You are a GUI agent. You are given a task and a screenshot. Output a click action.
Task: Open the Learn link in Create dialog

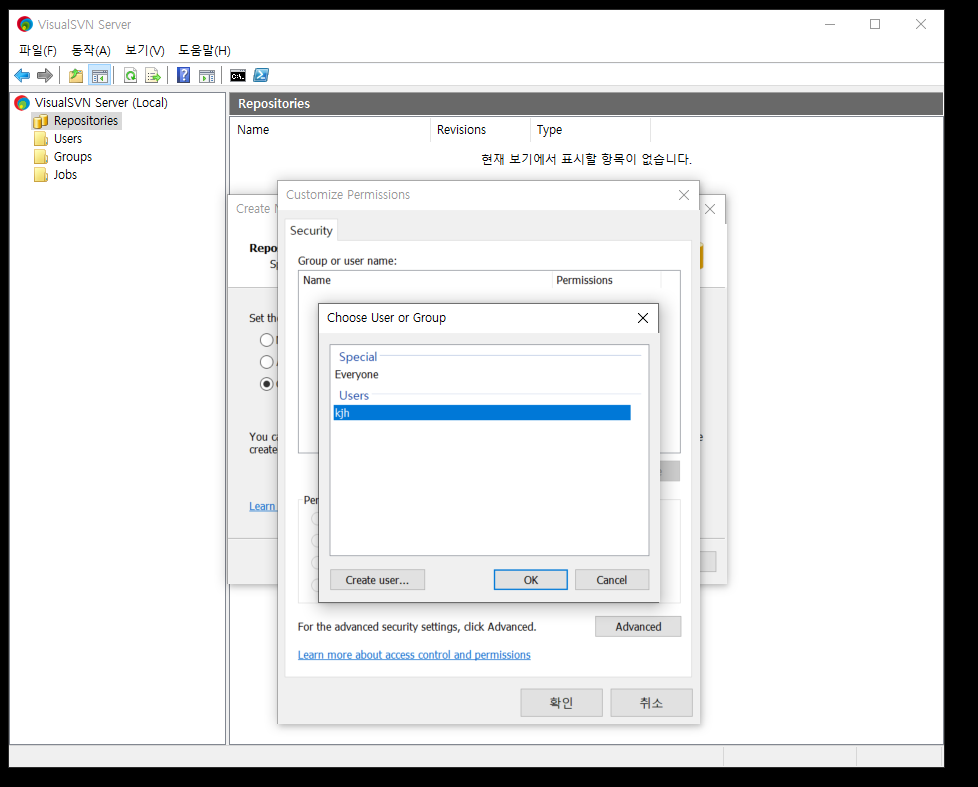263,506
